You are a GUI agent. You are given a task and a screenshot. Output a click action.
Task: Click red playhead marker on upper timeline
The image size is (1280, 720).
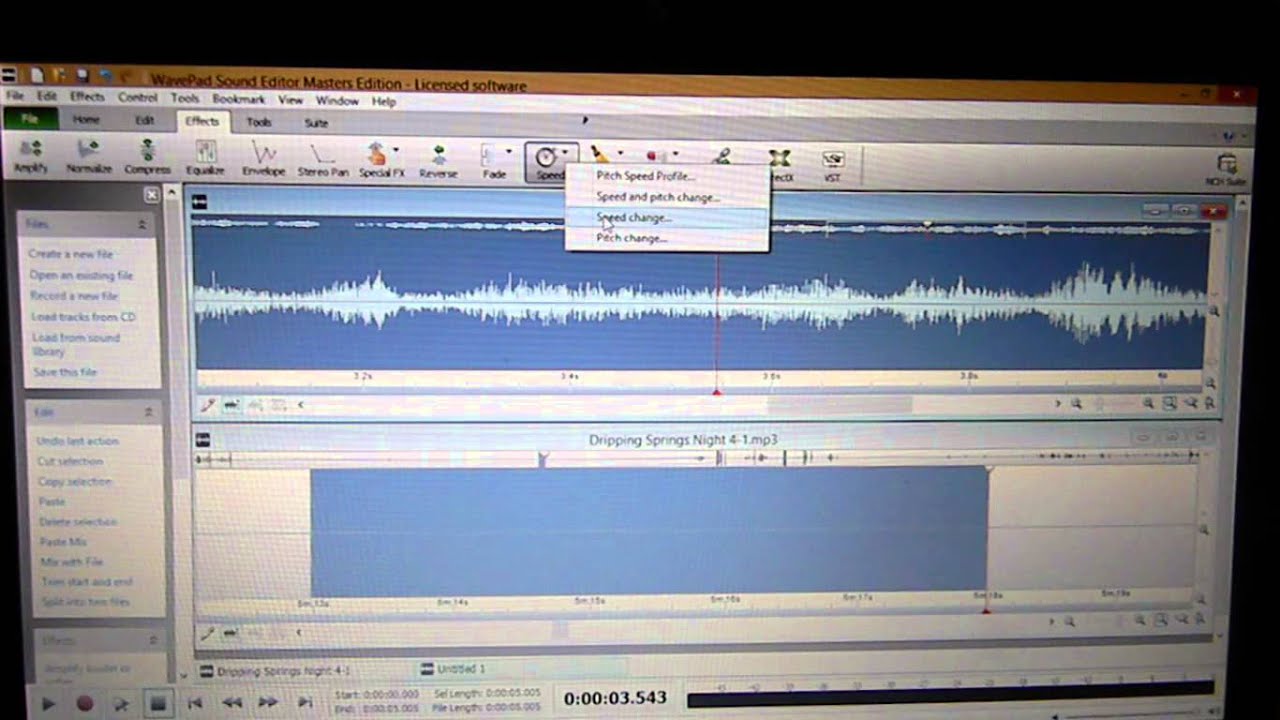click(x=717, y=392)
